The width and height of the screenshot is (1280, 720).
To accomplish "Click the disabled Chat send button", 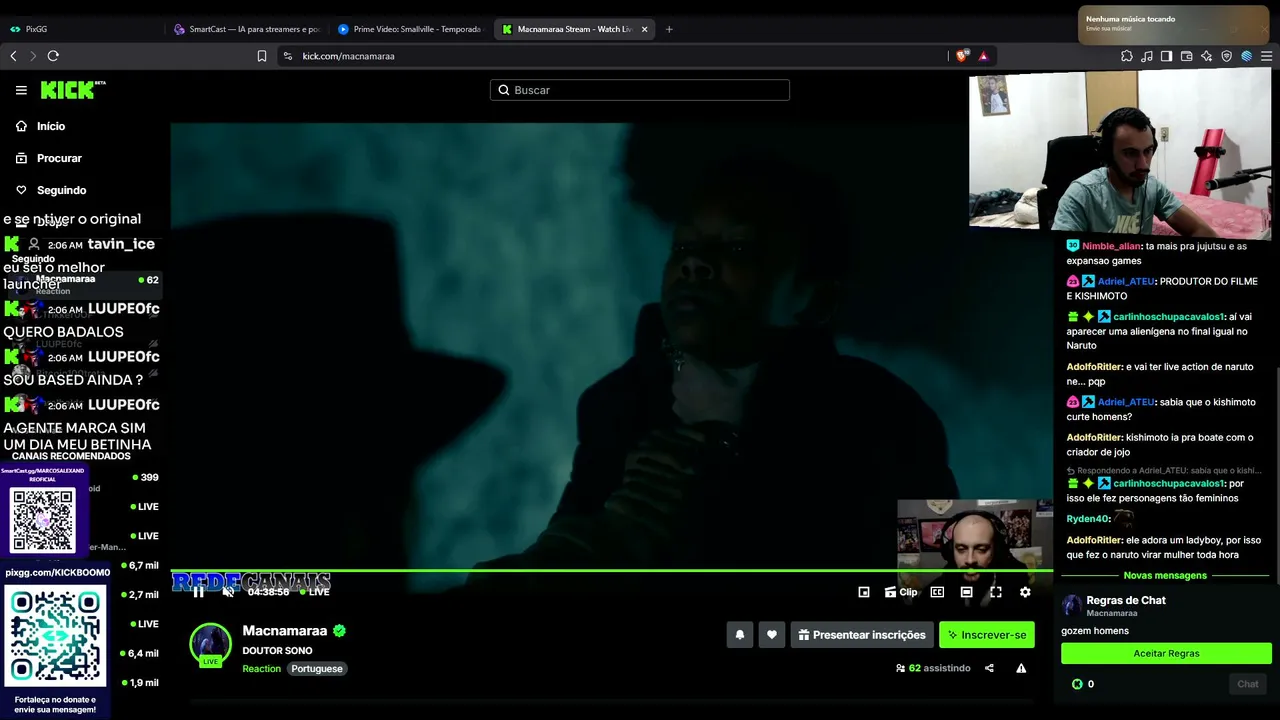I will point(1248,684).
